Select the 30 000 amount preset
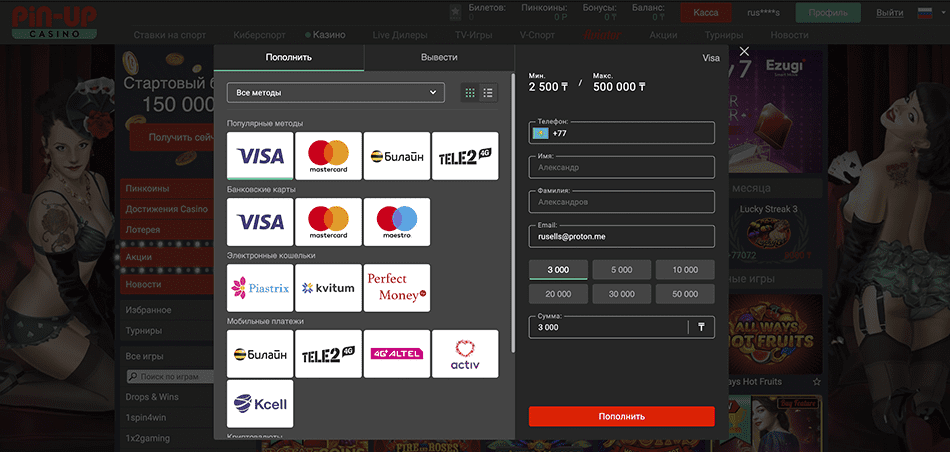This screenshot has width=950, height=452. pos(622,294)
